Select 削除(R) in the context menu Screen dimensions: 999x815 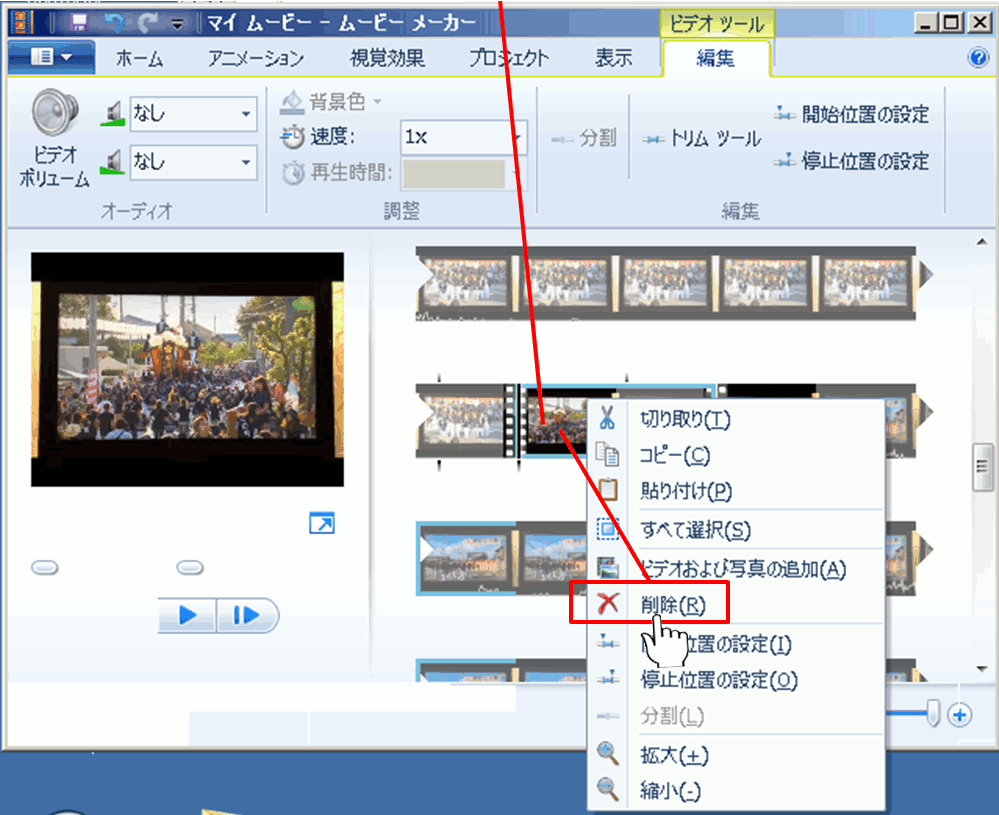(672, 605)
